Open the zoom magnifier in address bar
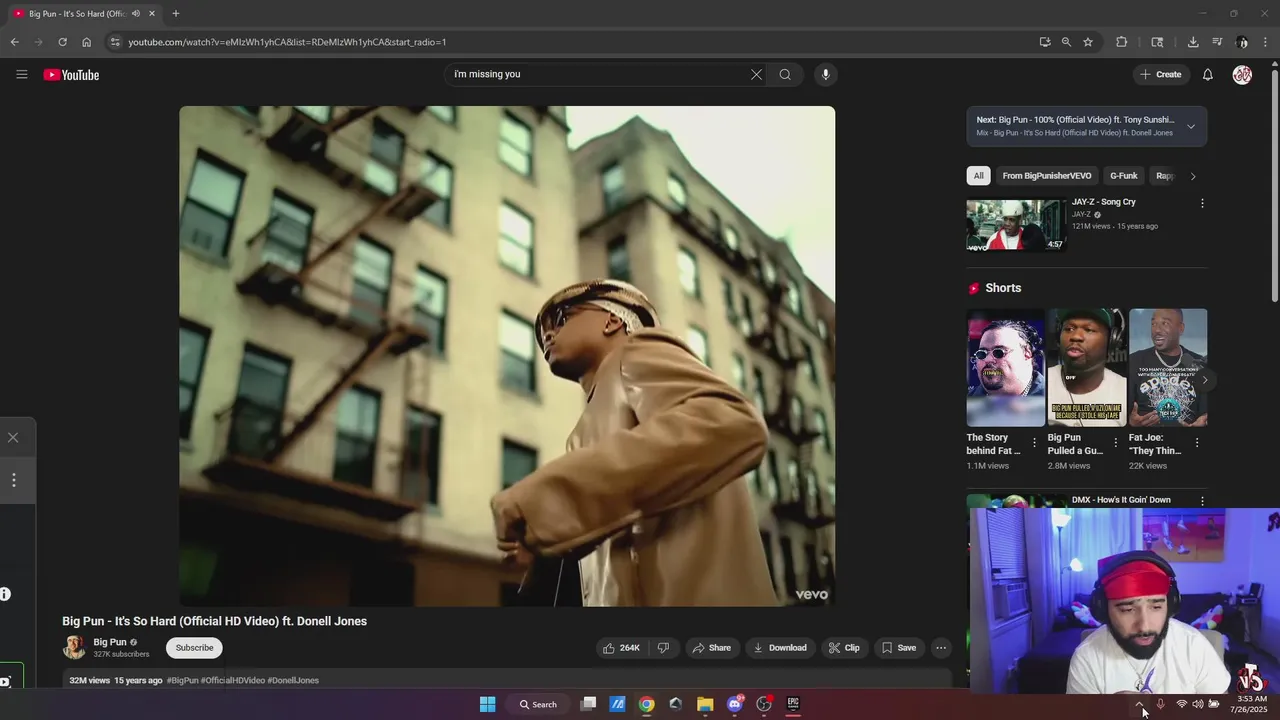The height and width of the screenshot is (720, 1280). coord(1066,42)
